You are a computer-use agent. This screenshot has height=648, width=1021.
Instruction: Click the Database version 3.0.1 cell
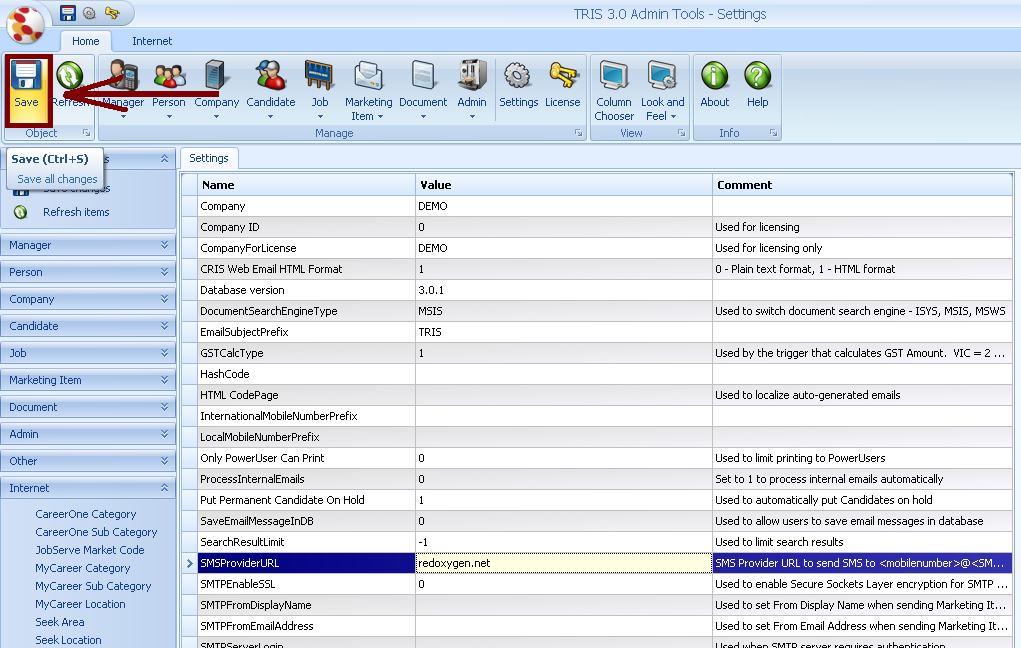coord(564,290)
